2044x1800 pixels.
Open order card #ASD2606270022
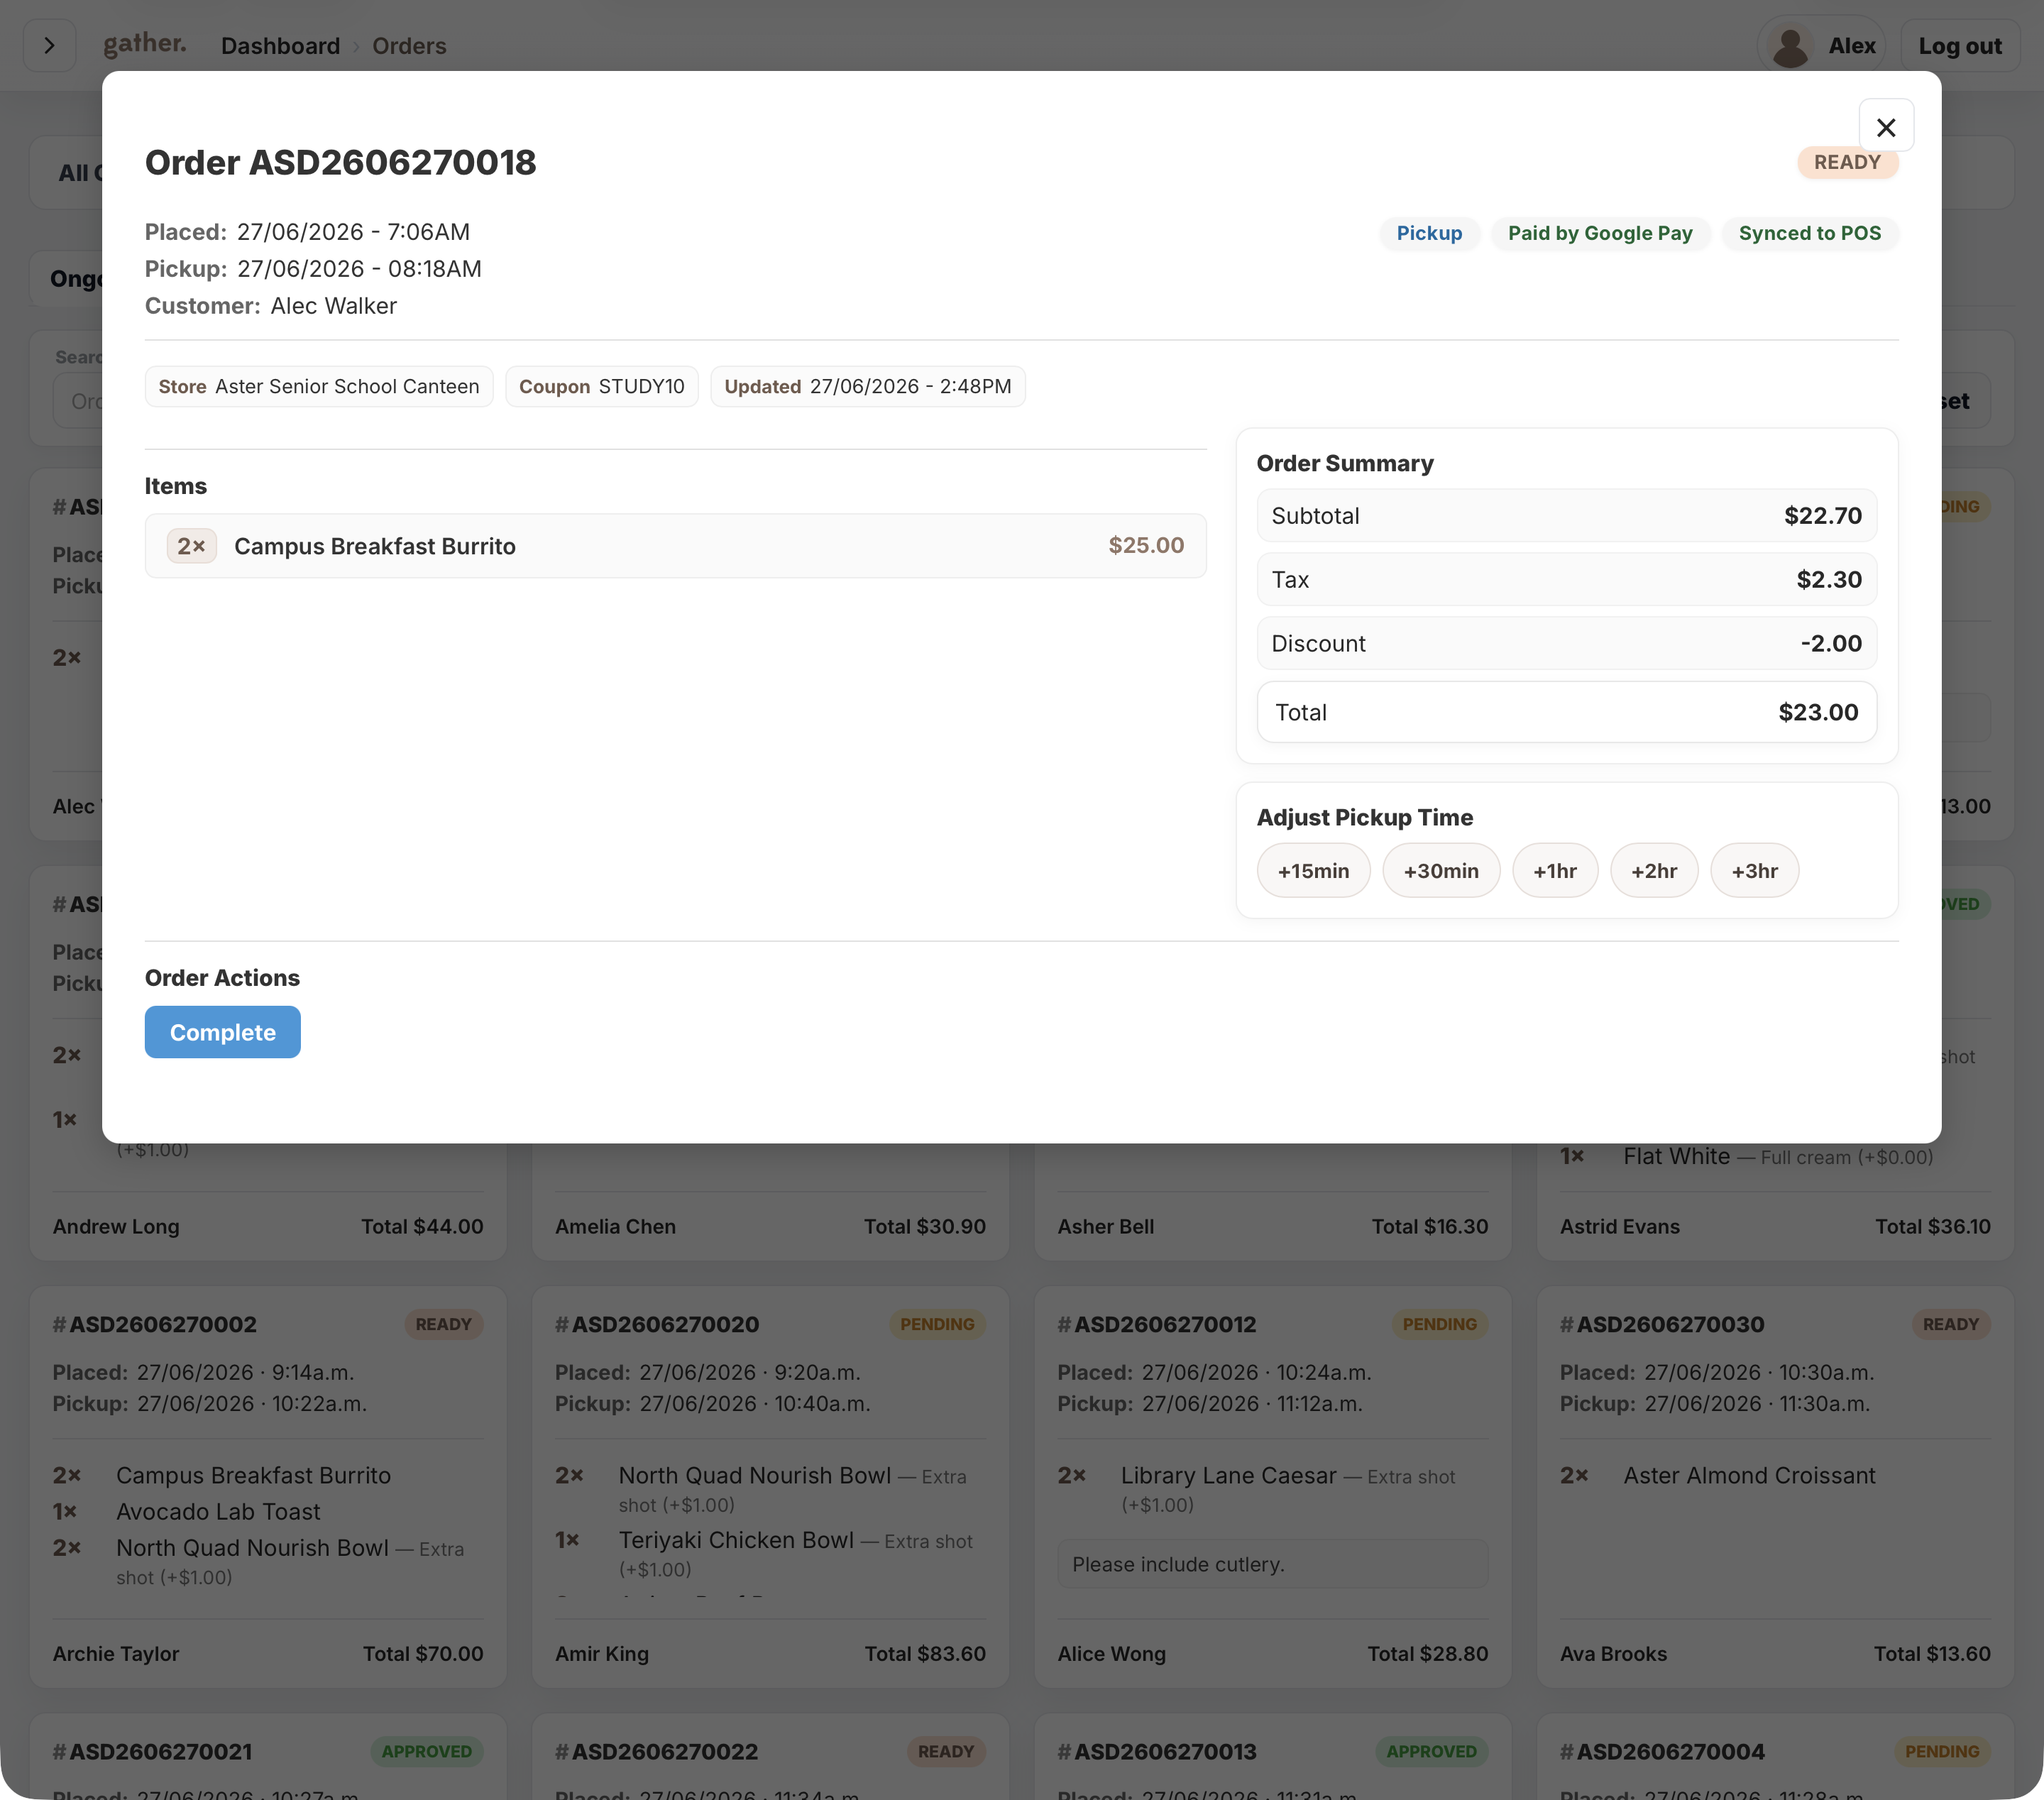point(770,1756)
